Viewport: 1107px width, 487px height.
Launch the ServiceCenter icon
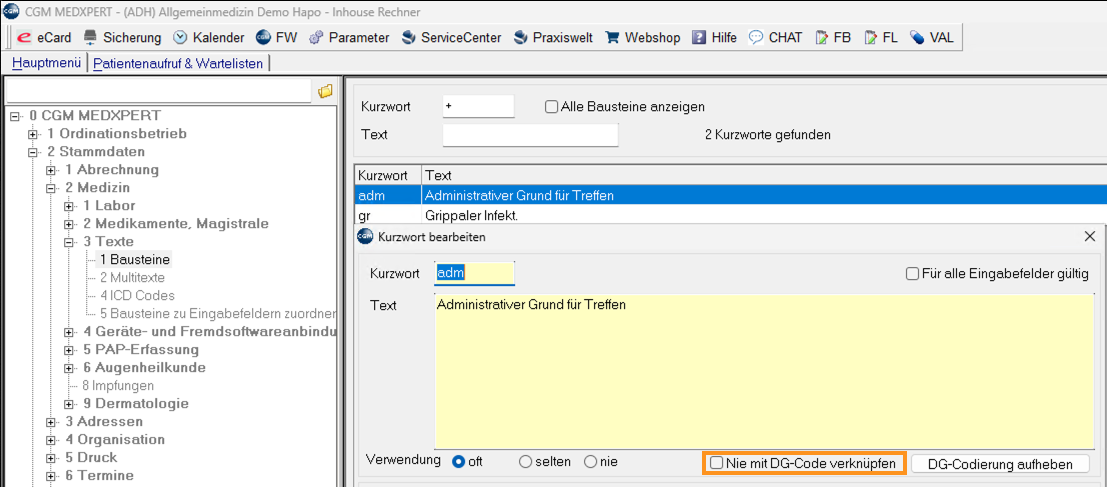(x=408, y=37)
